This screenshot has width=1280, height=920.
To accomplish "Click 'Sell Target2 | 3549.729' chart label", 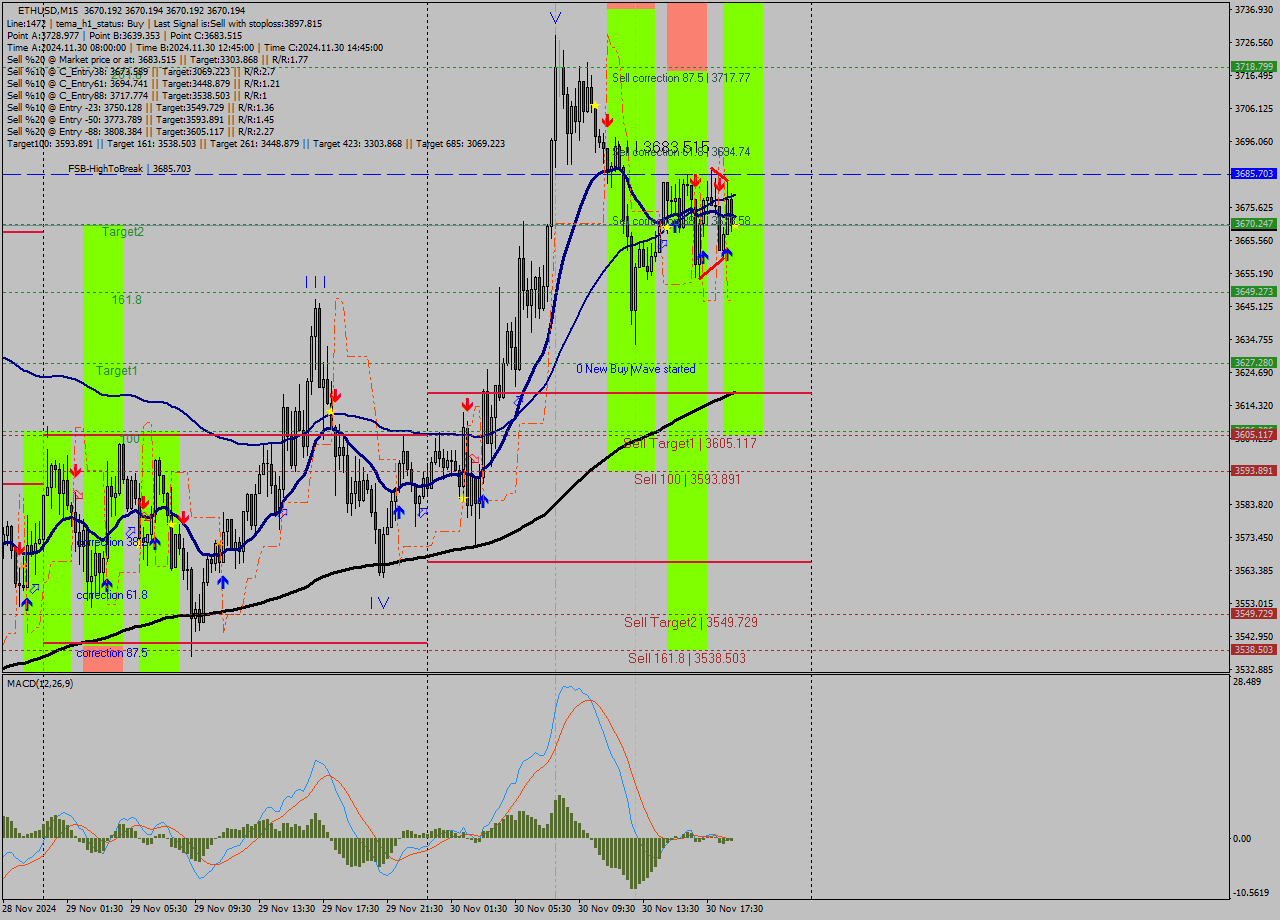I will coord(691,622).
